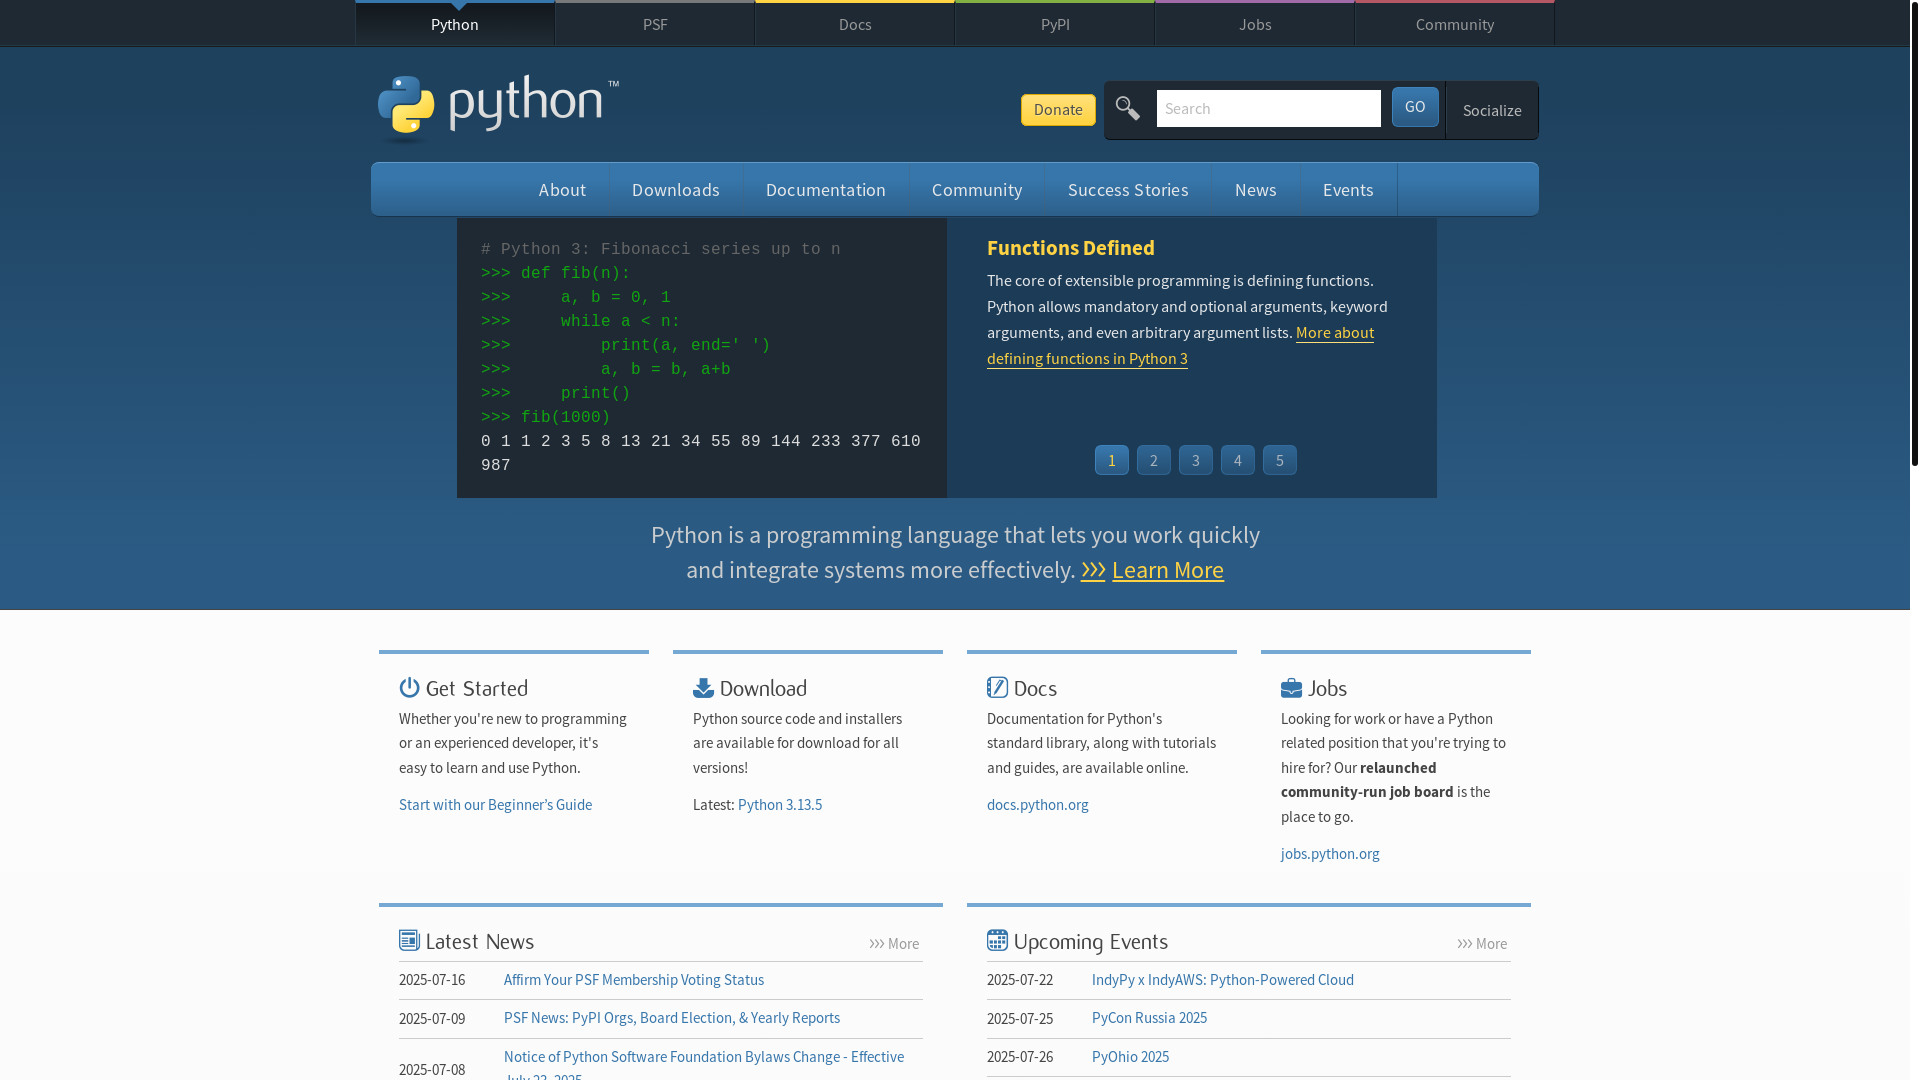Click the Upcoming Events calendar icon
This screenshot has width=1920, height=1080.
997,940
